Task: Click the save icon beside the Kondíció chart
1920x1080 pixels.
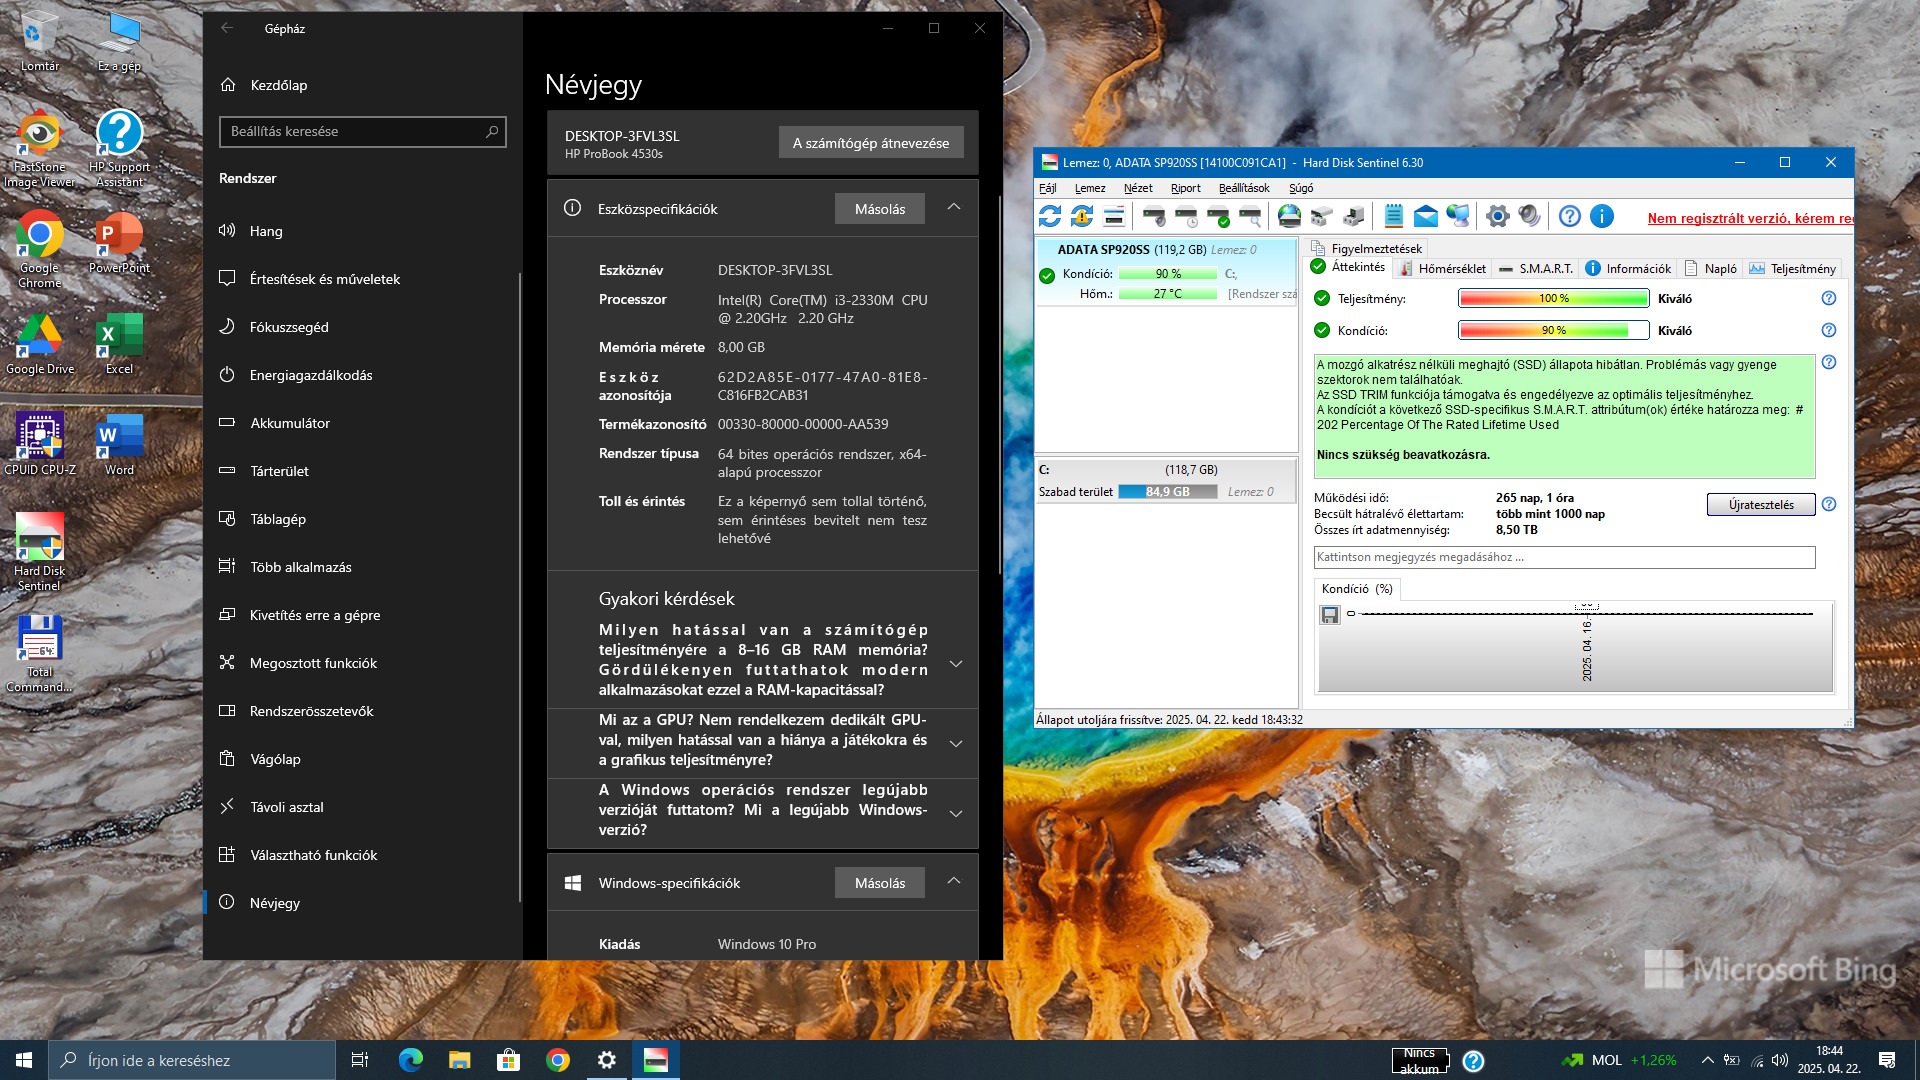Action: tap(1329, 615)
